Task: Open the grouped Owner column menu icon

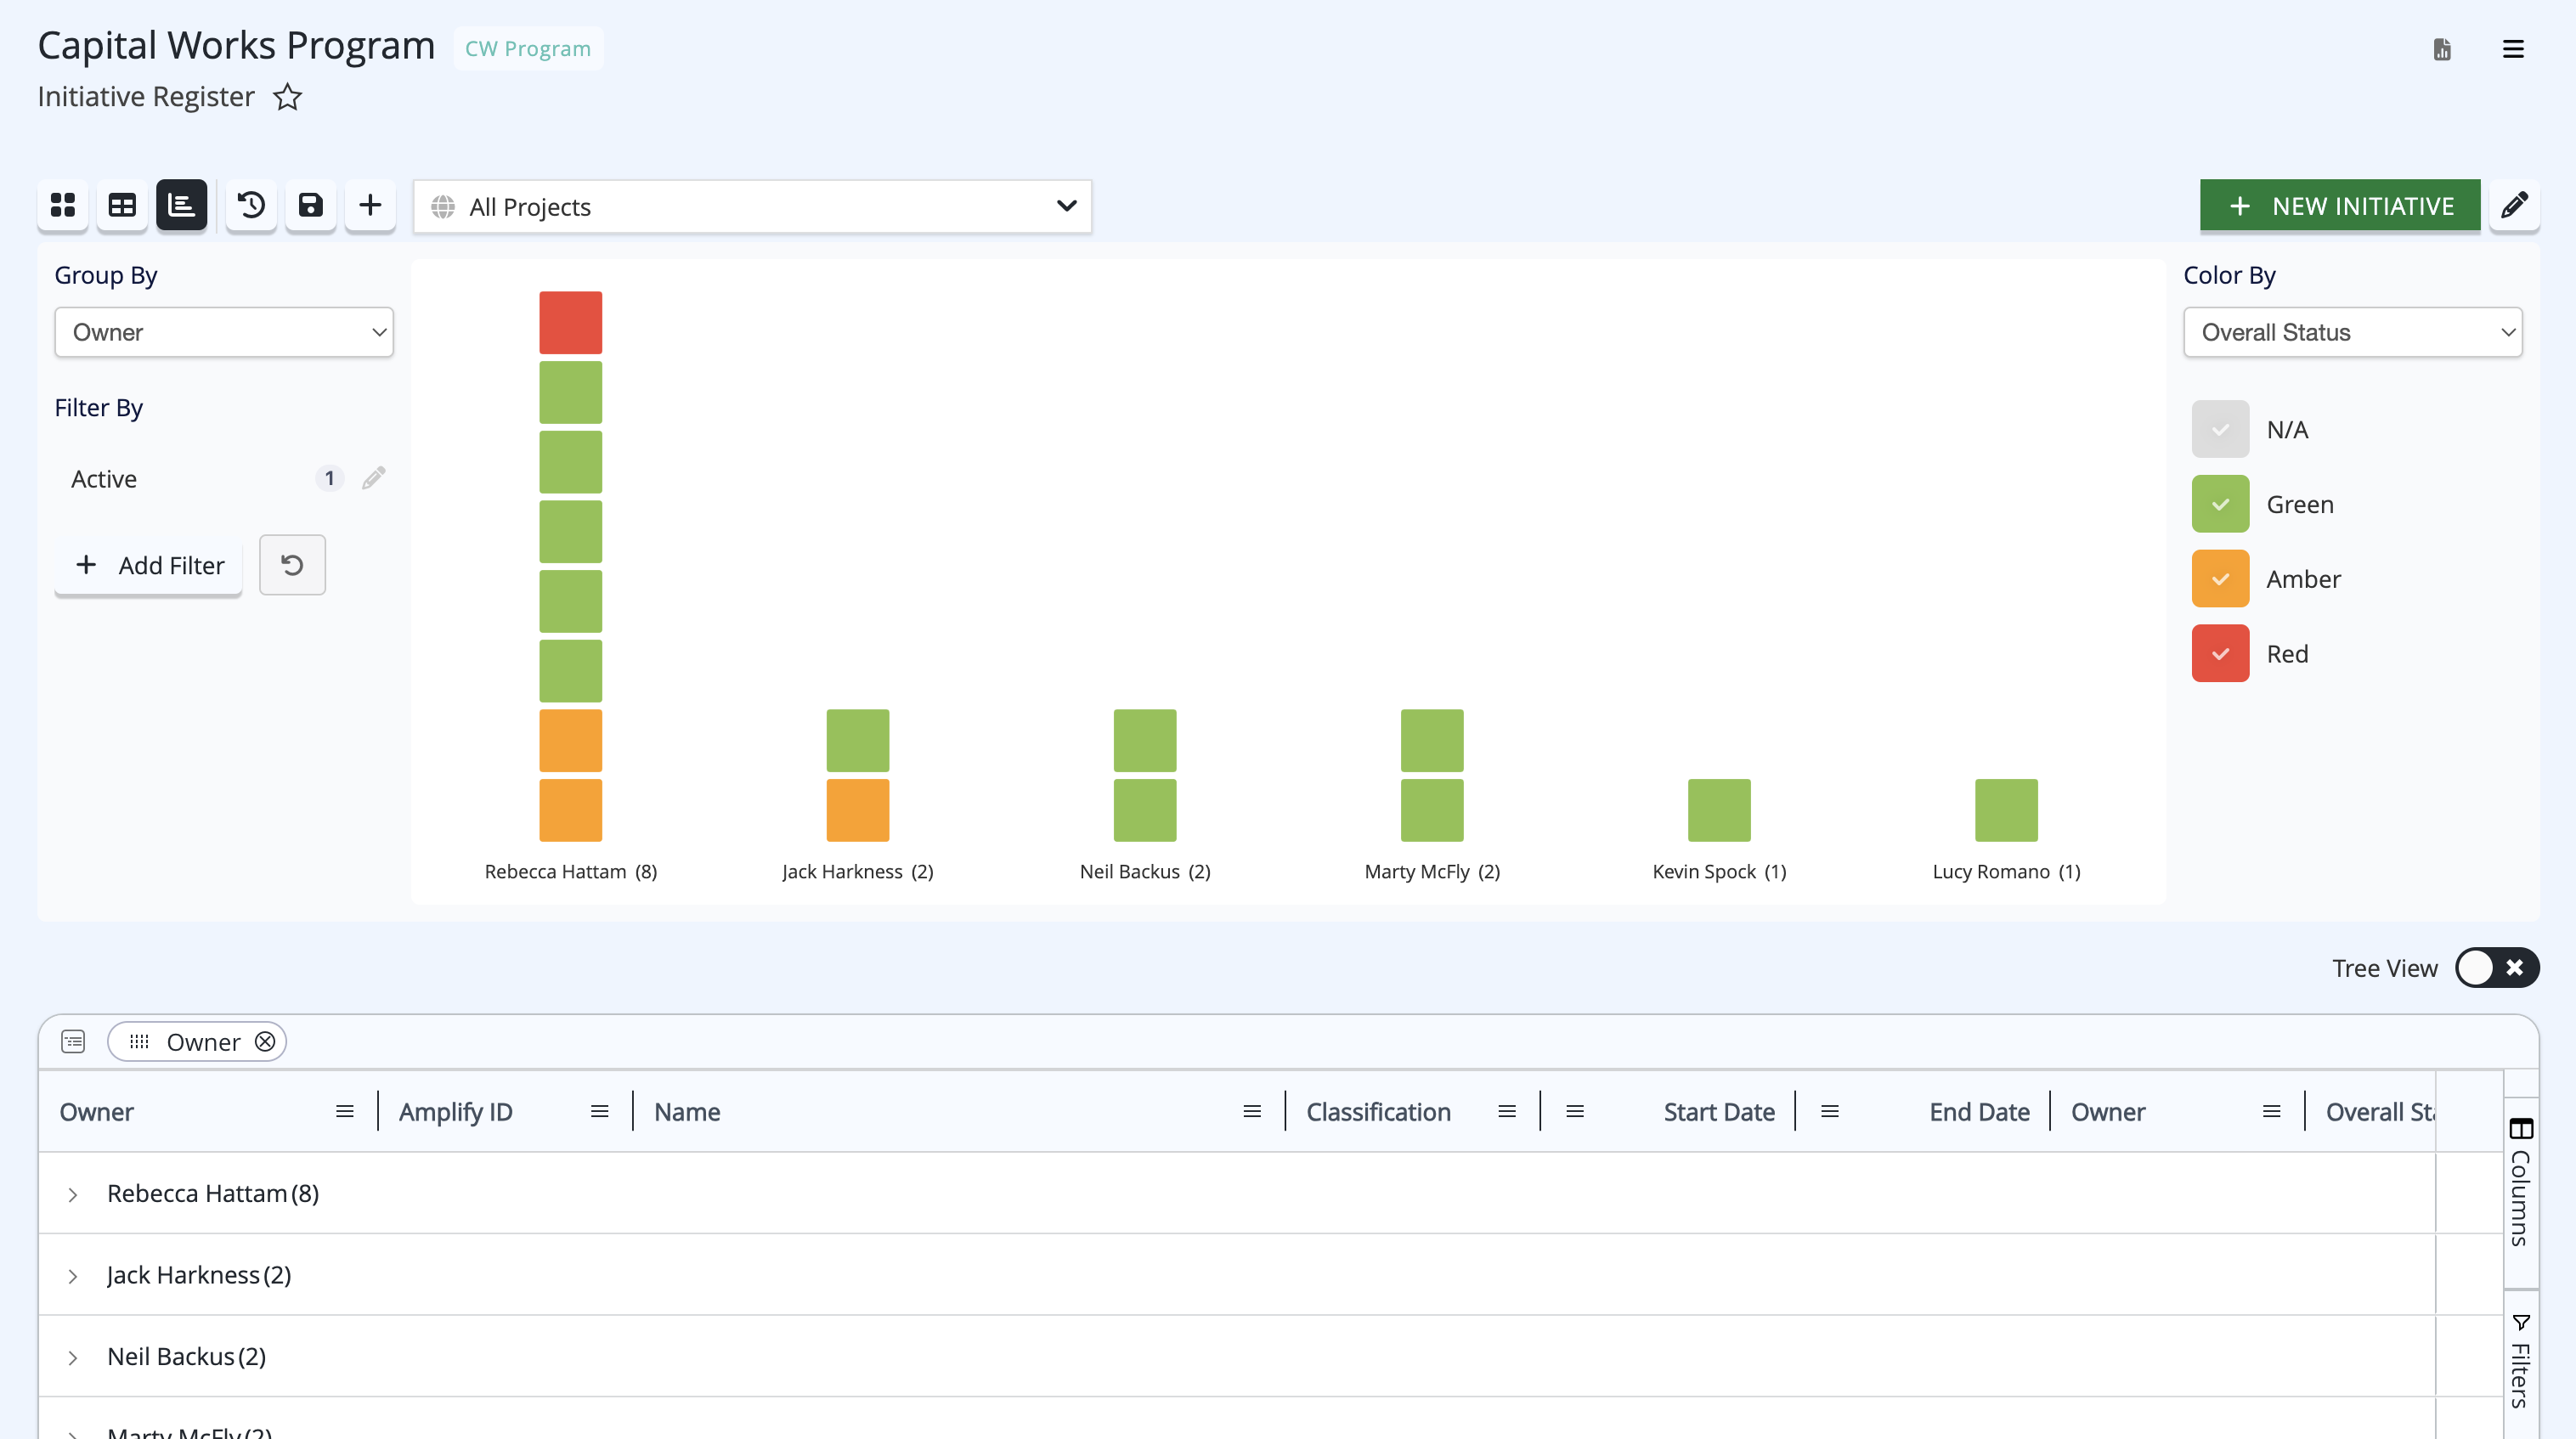Action: (x=345, y=1111)
